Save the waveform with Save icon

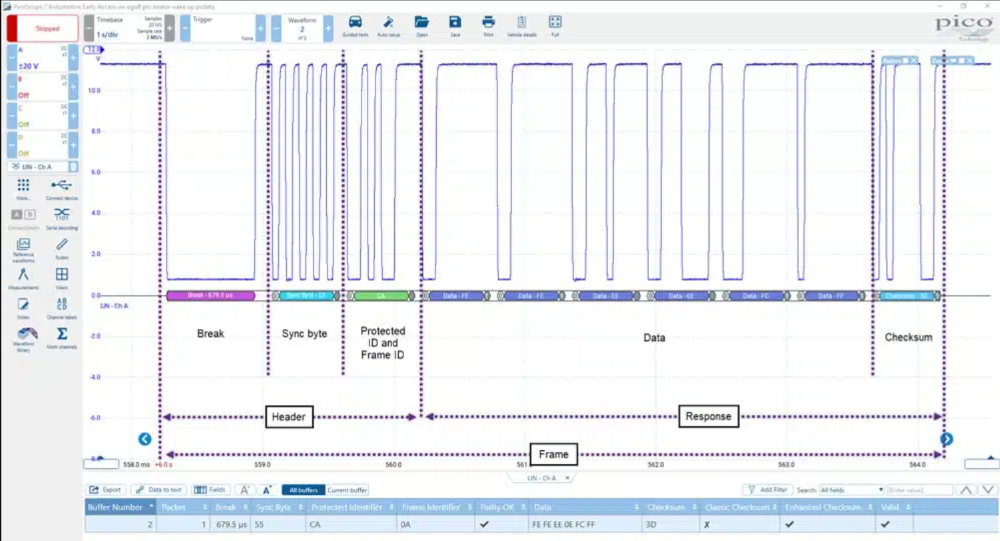pos(455,25)
